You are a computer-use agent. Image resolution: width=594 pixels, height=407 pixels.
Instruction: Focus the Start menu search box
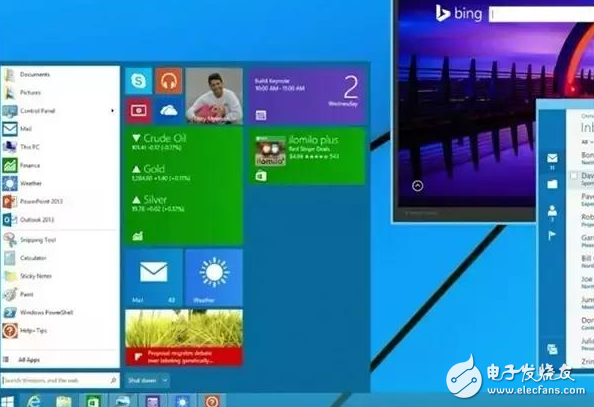pos(60,380)
